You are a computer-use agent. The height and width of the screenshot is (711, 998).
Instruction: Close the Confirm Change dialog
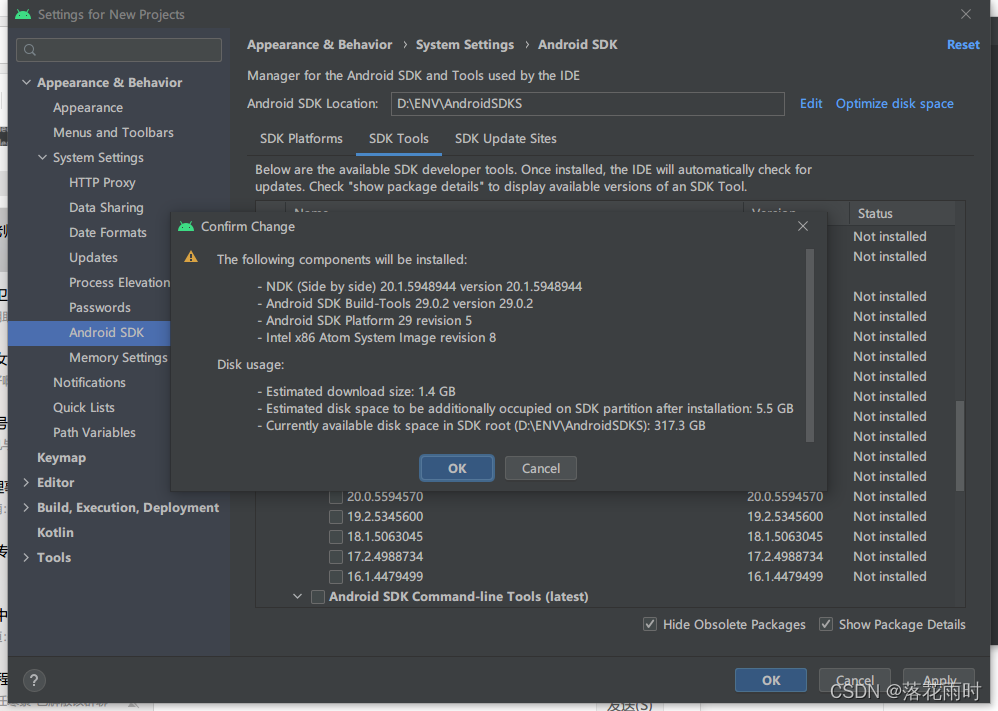click(x=803, y=226)
